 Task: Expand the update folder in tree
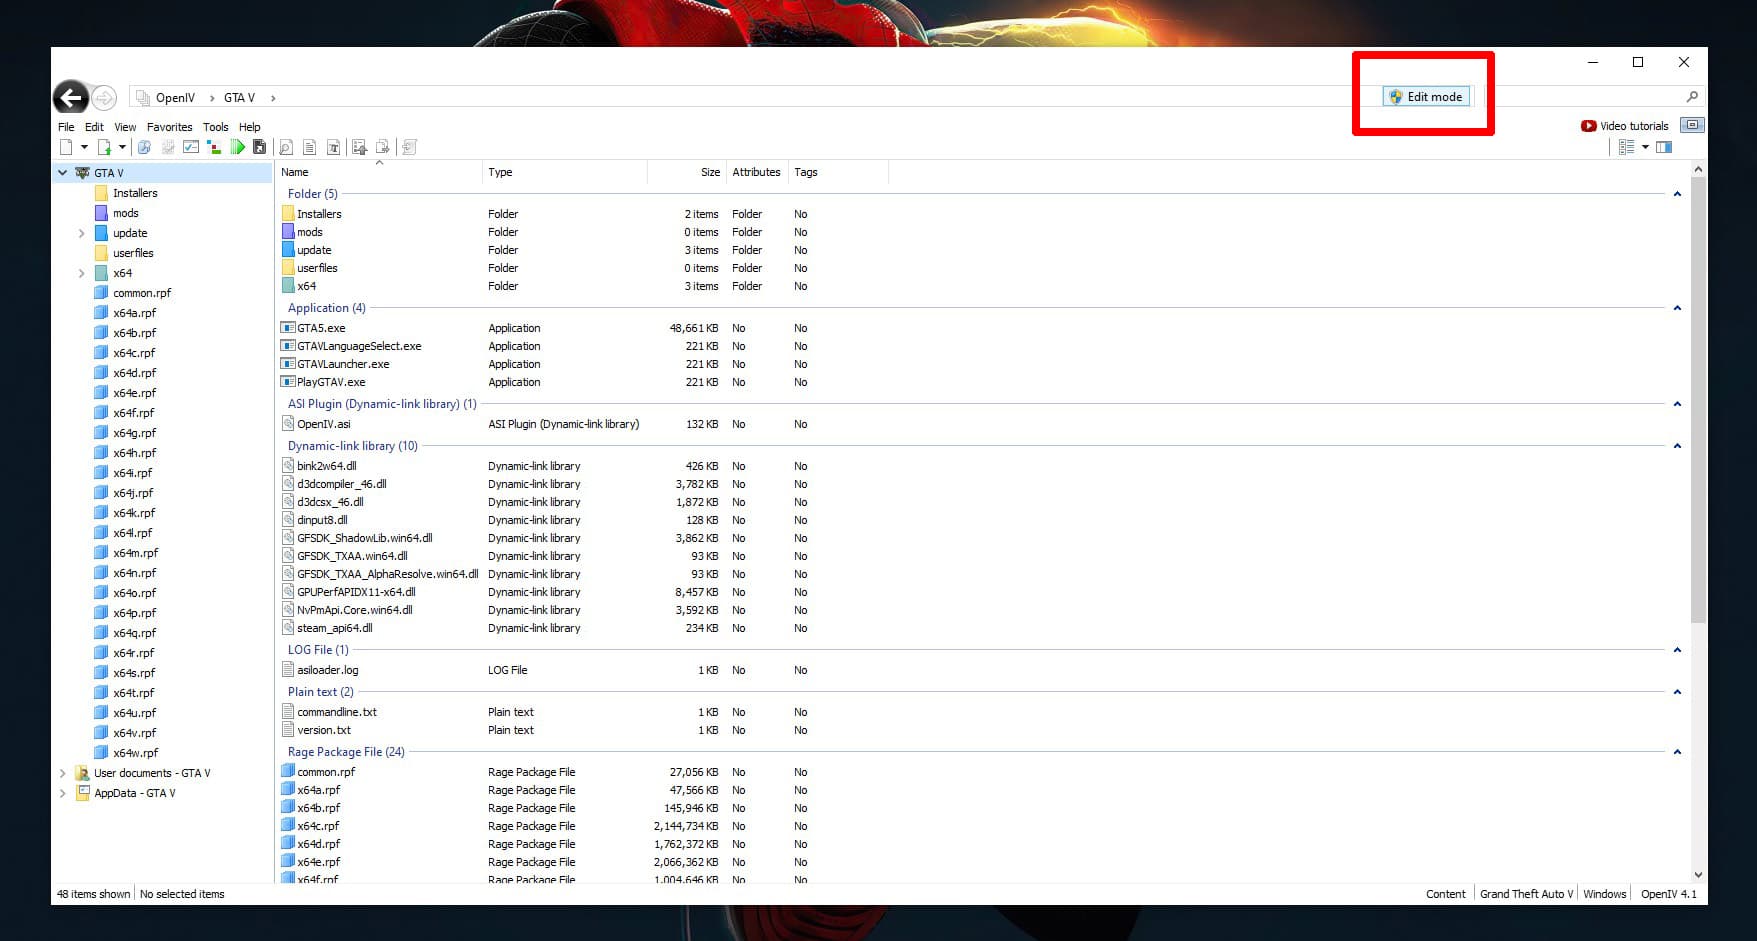(82, 233)
